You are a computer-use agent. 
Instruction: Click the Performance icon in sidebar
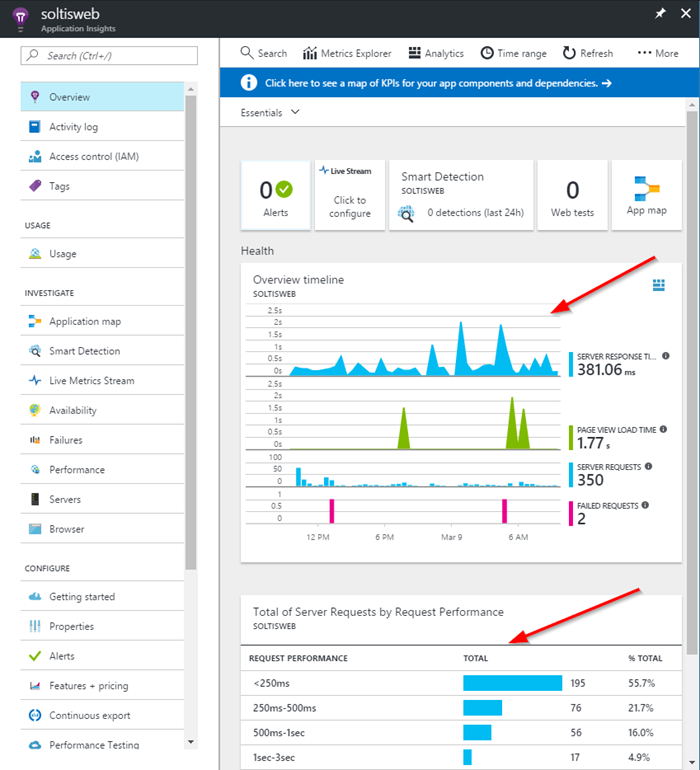pyautogui.click(x=35, y=469)
